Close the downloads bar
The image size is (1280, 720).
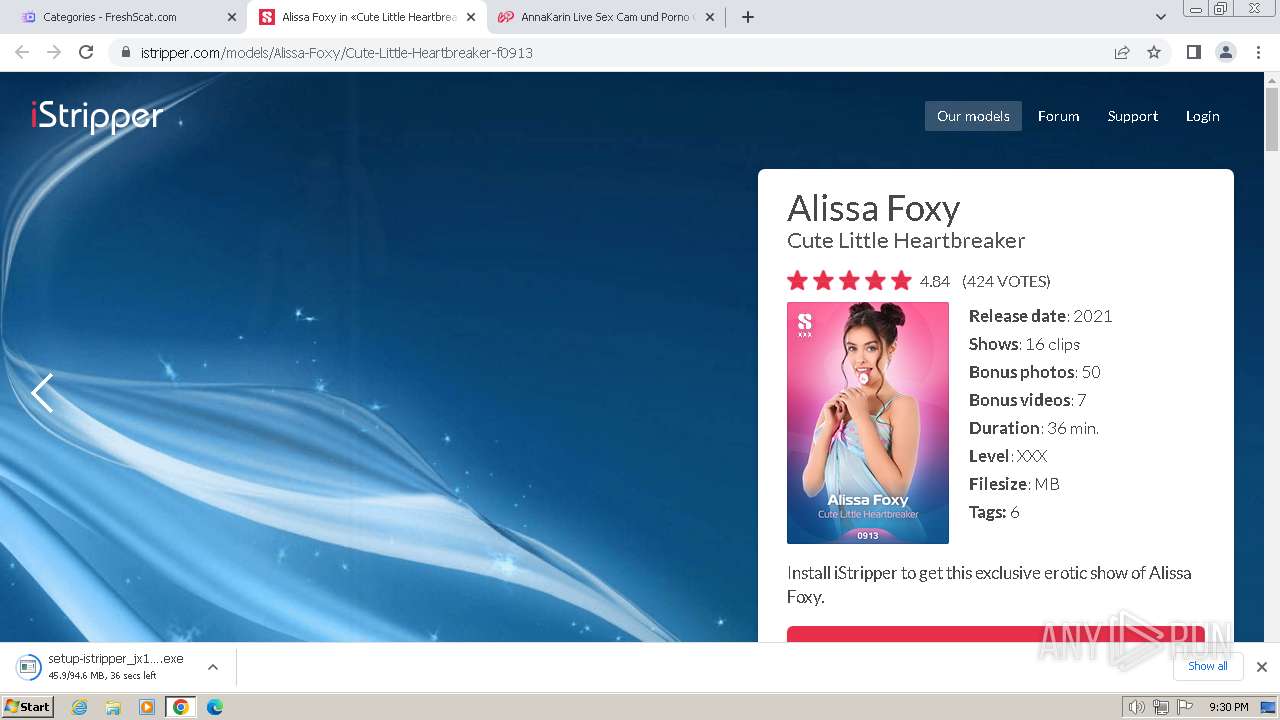[1262, 667]
